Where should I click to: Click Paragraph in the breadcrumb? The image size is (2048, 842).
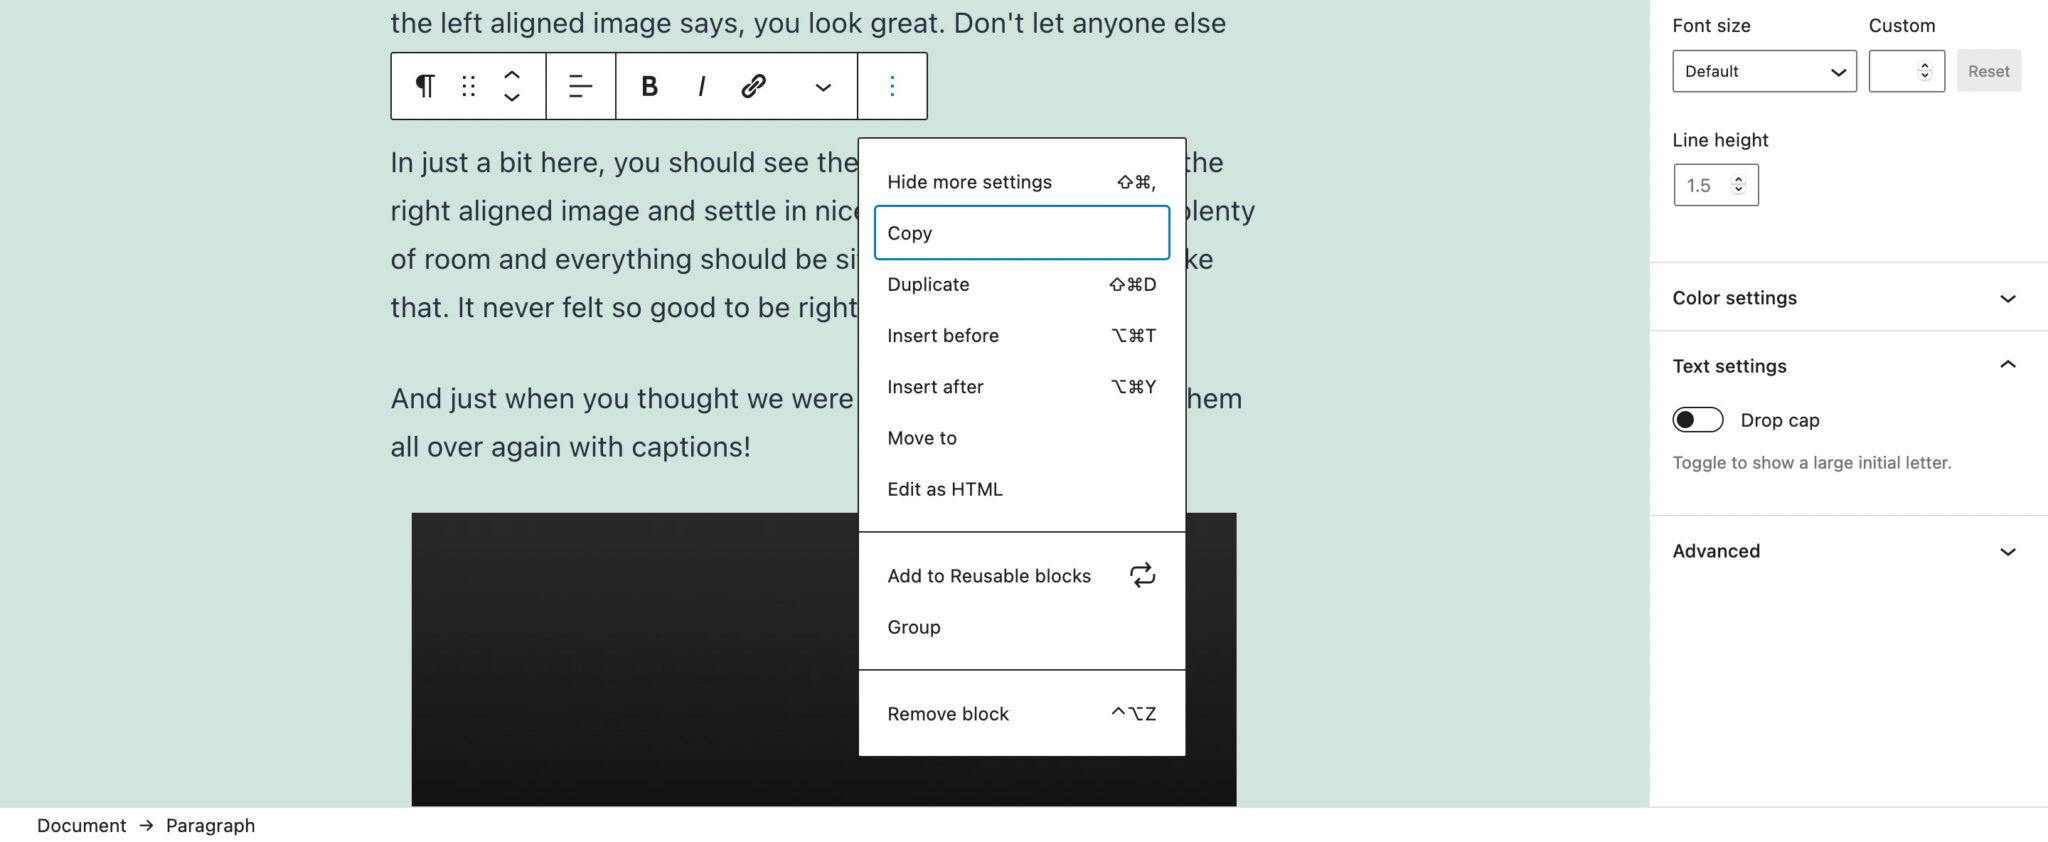[x=210, y=826]
